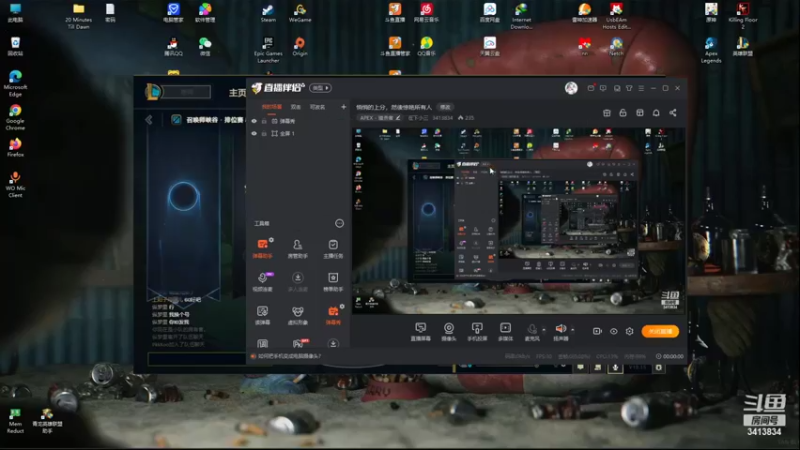Viewport: 800px width, 450px height.
Task: Mute the 麦克风 microphone
Action: coord(532,332)
